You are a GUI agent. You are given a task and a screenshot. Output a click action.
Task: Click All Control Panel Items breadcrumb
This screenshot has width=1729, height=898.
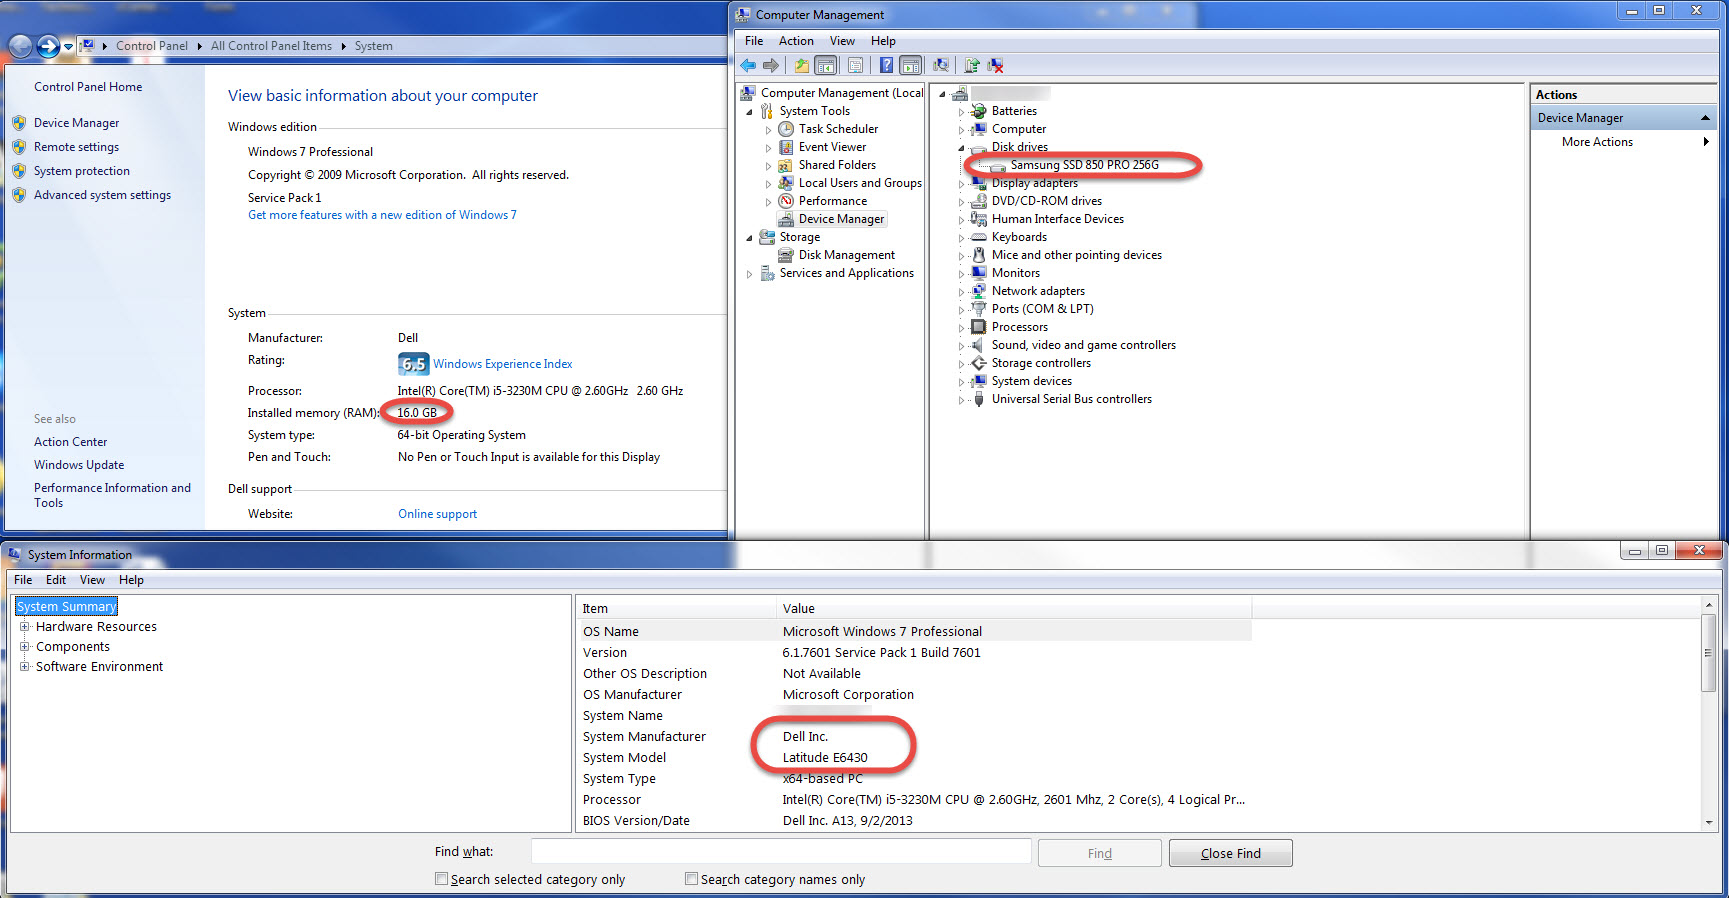tap(271, 46)
